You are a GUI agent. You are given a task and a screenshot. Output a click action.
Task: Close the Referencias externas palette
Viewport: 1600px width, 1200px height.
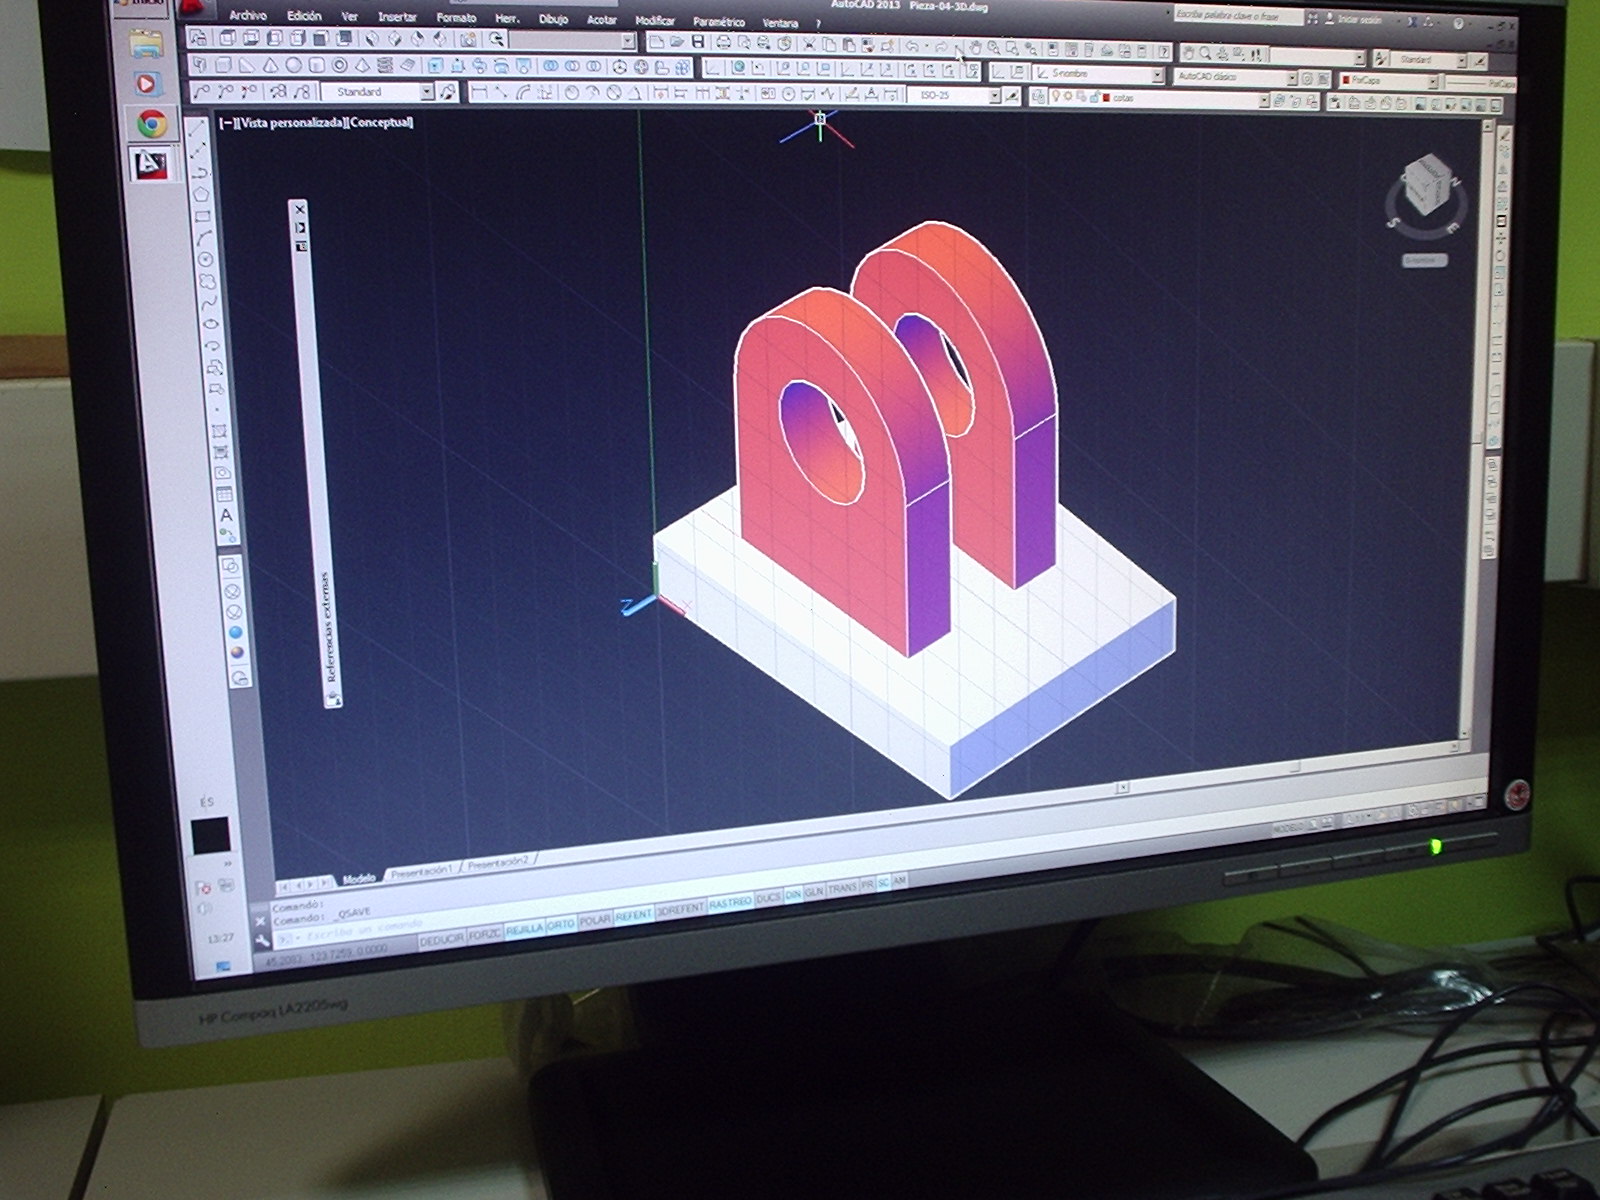pyautogui.click(x=297, y=210)
